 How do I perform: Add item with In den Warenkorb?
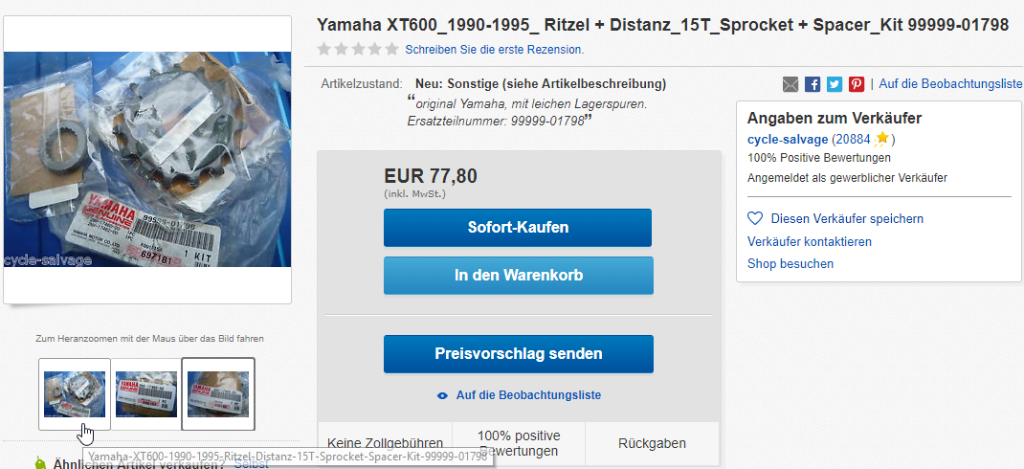pyautogui.click(x=519, y=276)
